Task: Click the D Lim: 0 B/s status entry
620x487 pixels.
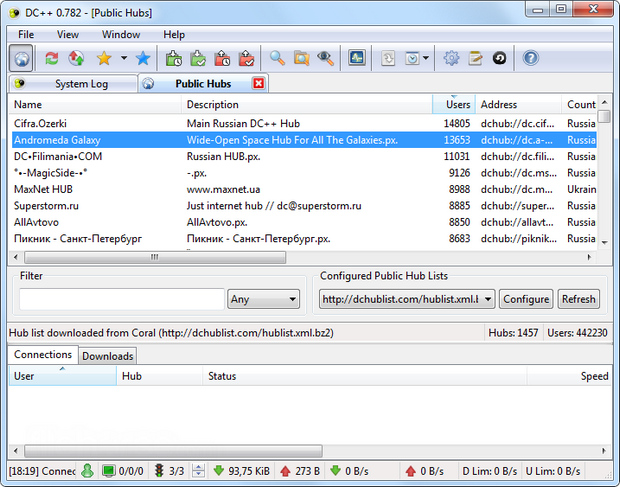Action: point(490,471)
